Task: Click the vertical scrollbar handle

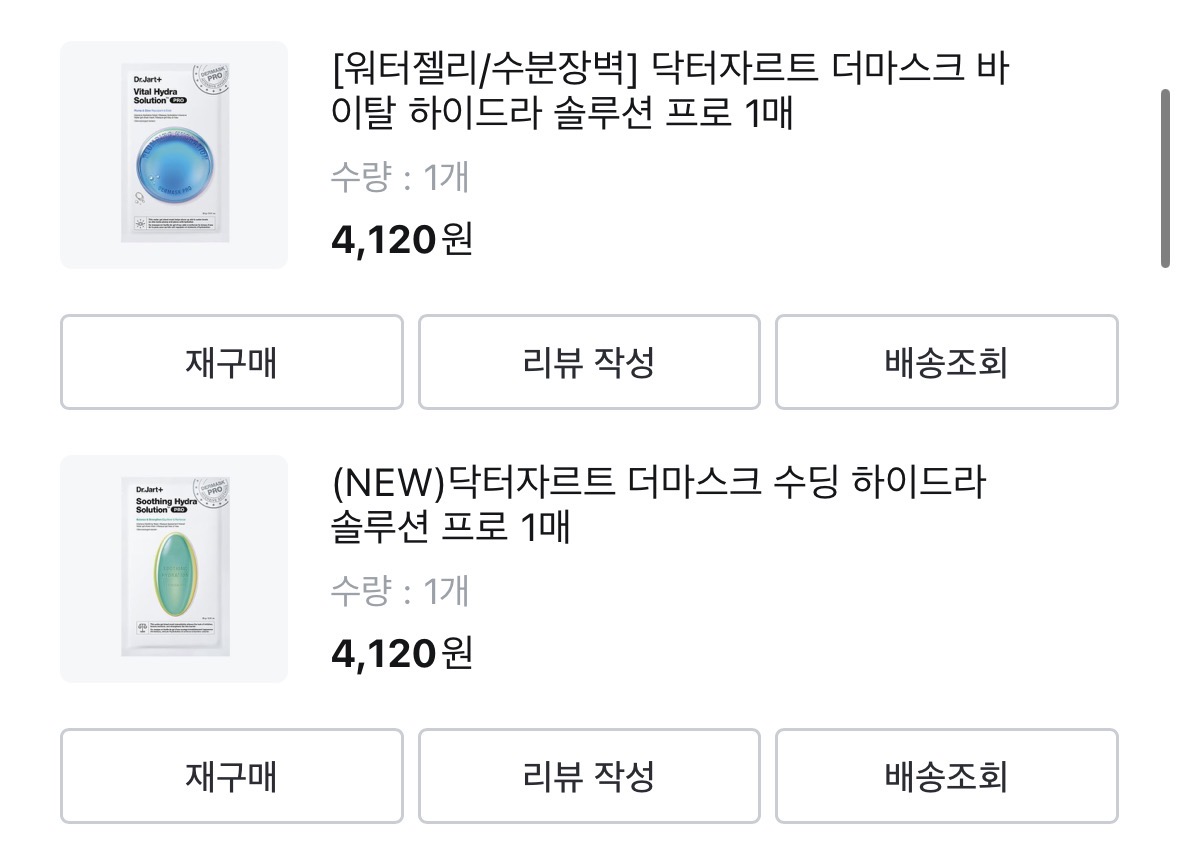Action: [x=1165, y=178]
